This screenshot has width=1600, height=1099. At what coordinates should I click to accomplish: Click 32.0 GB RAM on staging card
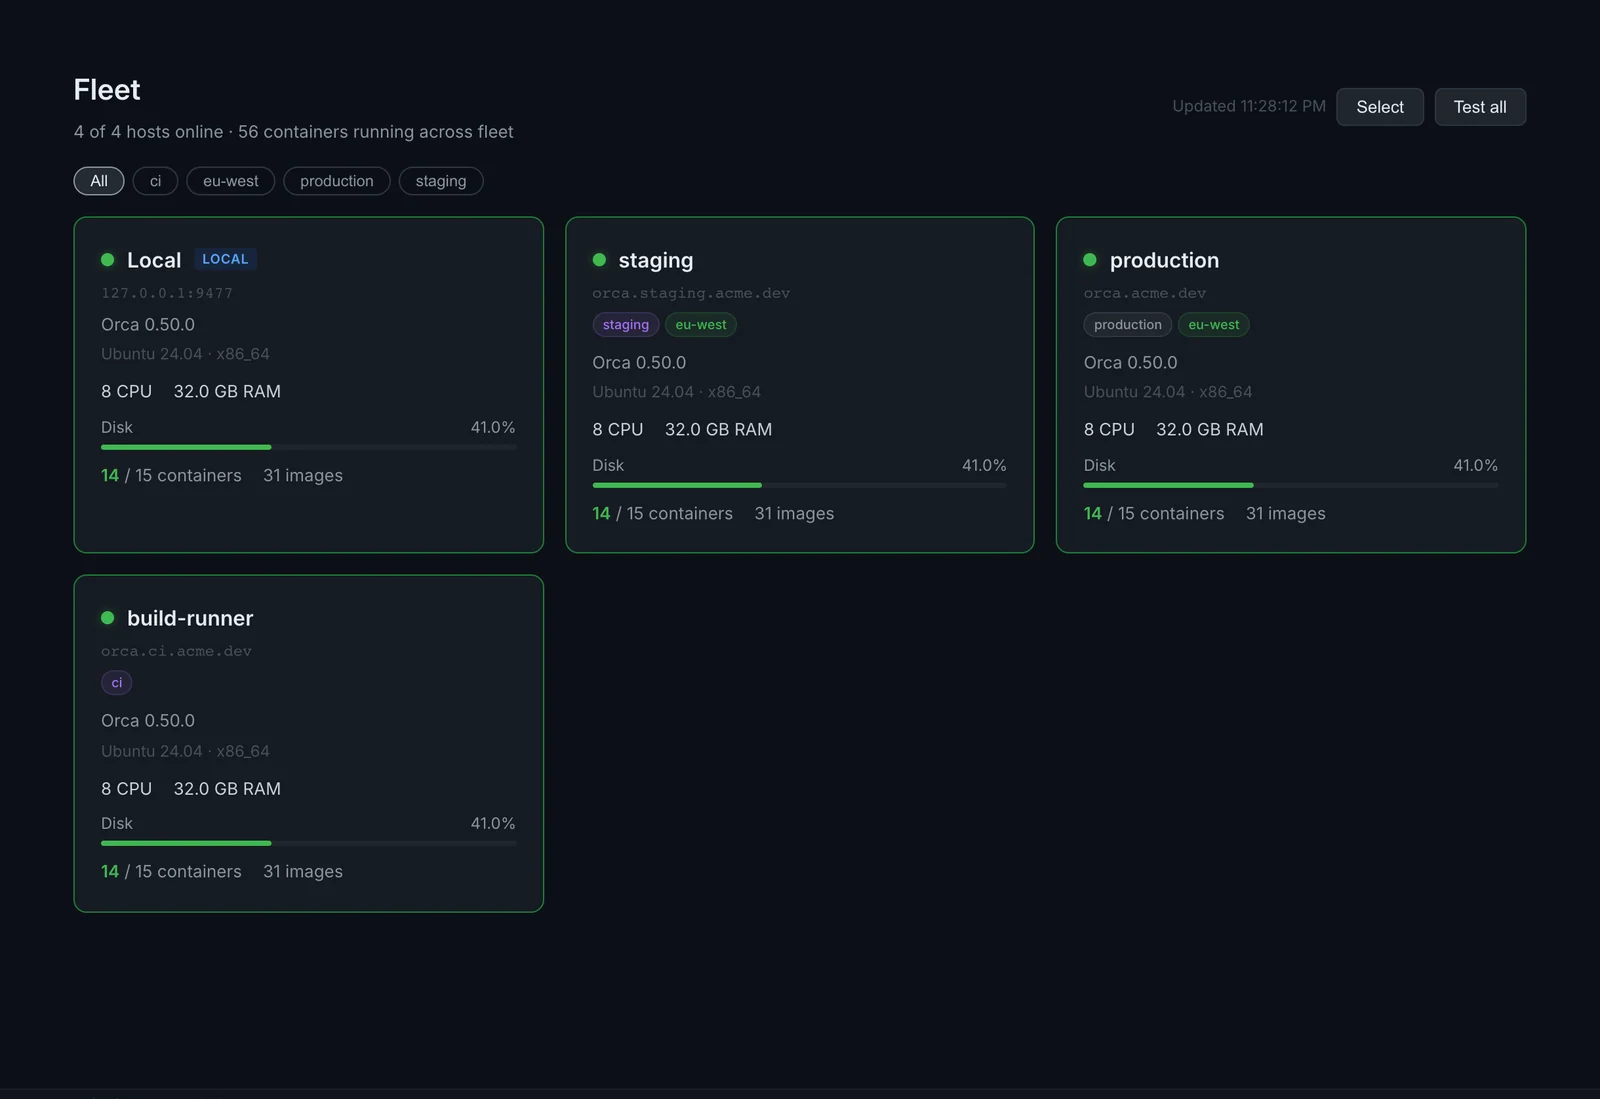(718, 430)
